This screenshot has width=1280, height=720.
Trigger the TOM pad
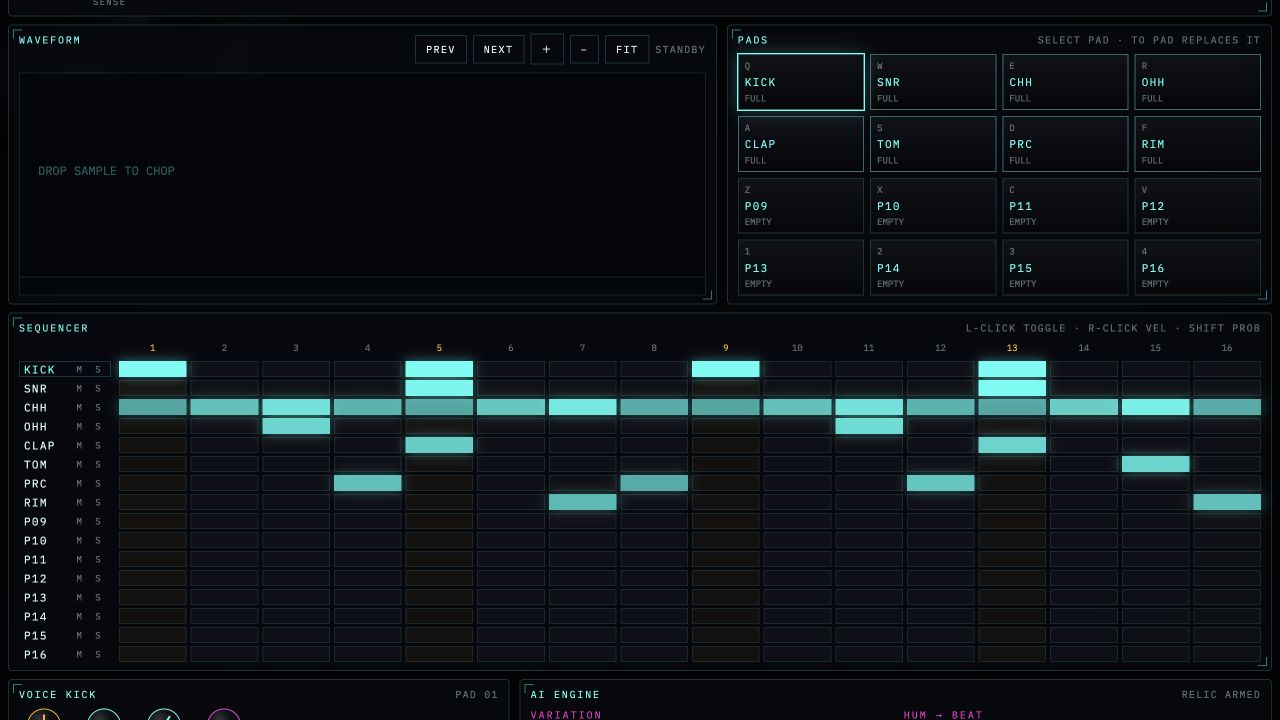(x=933, y=144)
